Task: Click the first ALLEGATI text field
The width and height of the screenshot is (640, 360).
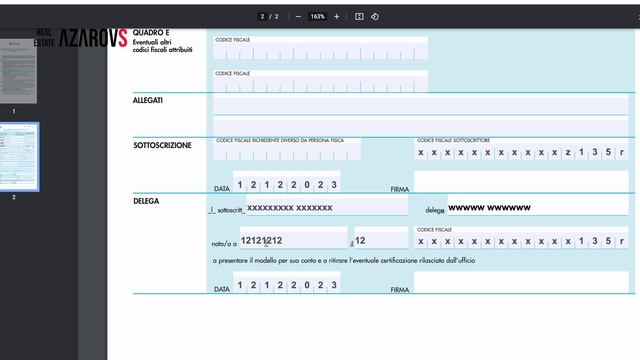Action: 420,105
